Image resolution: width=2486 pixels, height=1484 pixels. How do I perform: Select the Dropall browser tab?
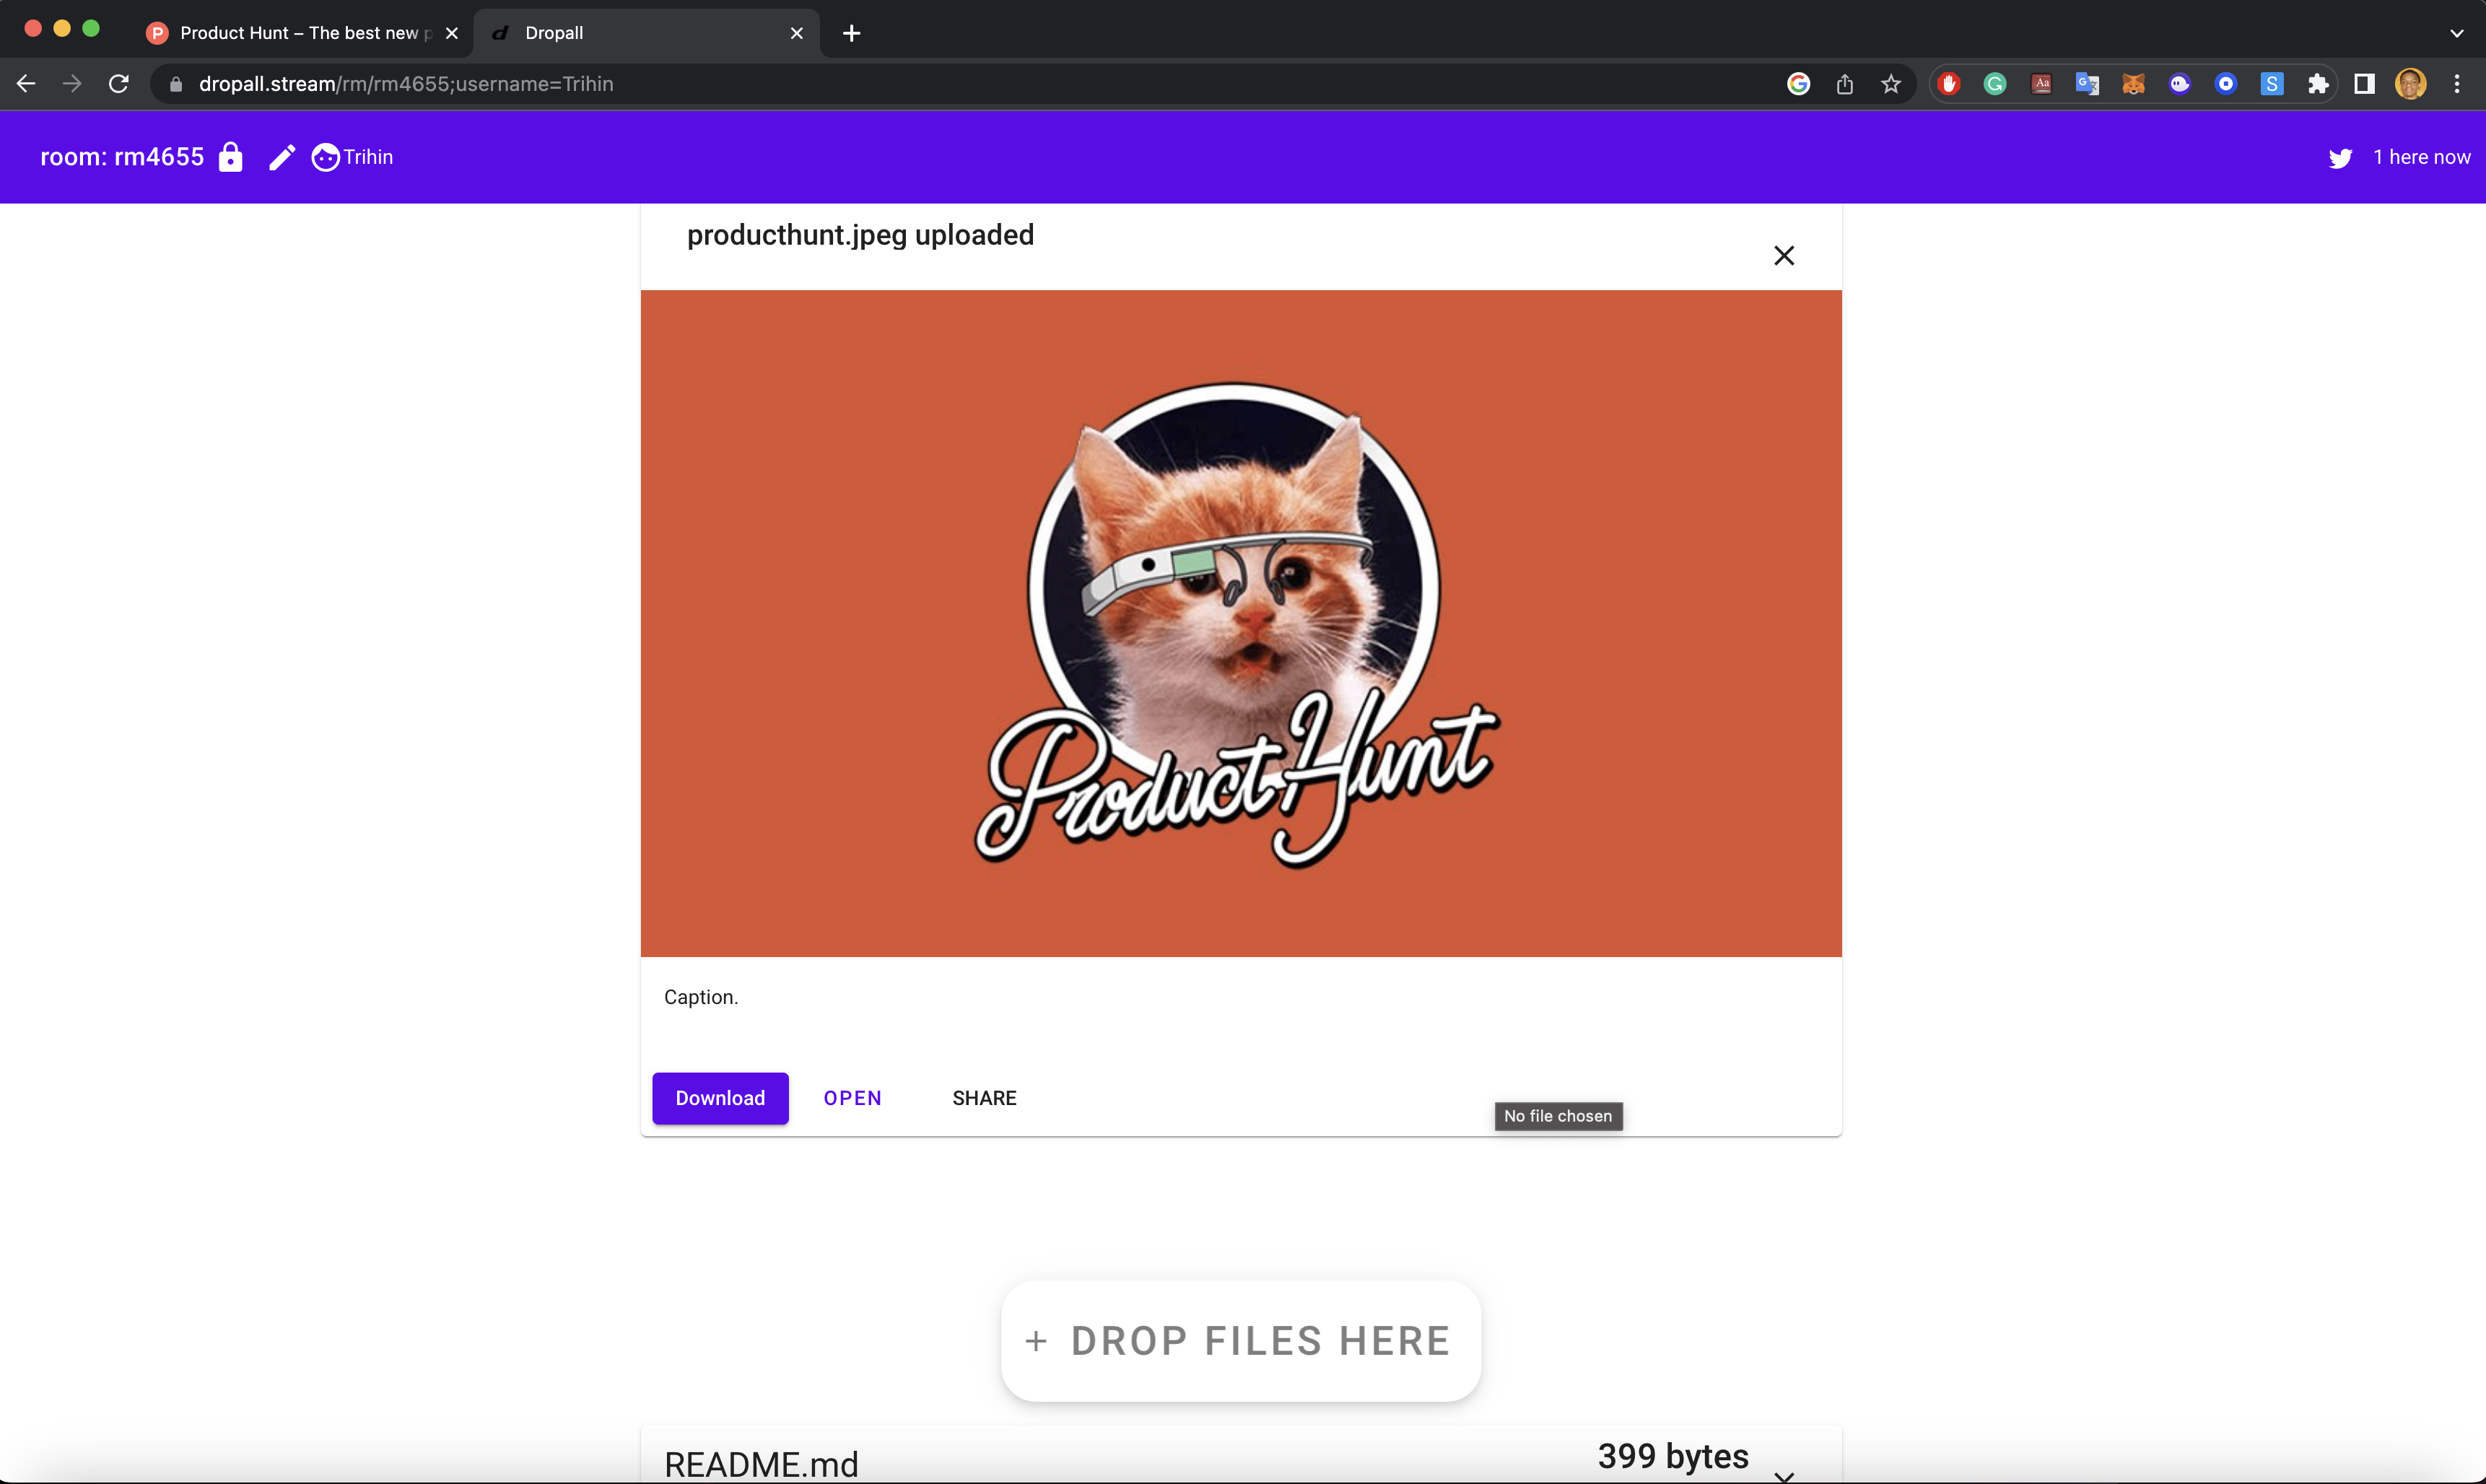pos(647,33)
